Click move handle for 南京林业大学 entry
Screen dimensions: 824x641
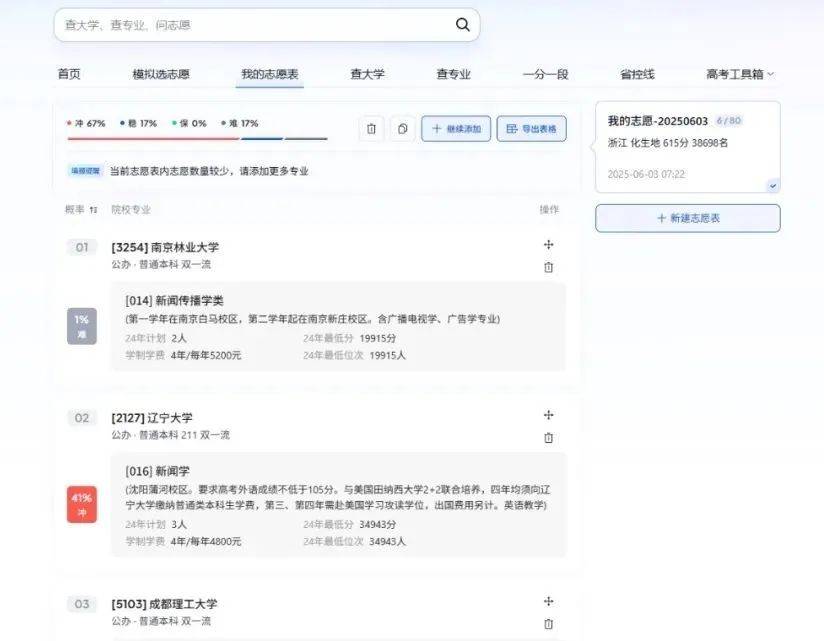tap(548, 245)
